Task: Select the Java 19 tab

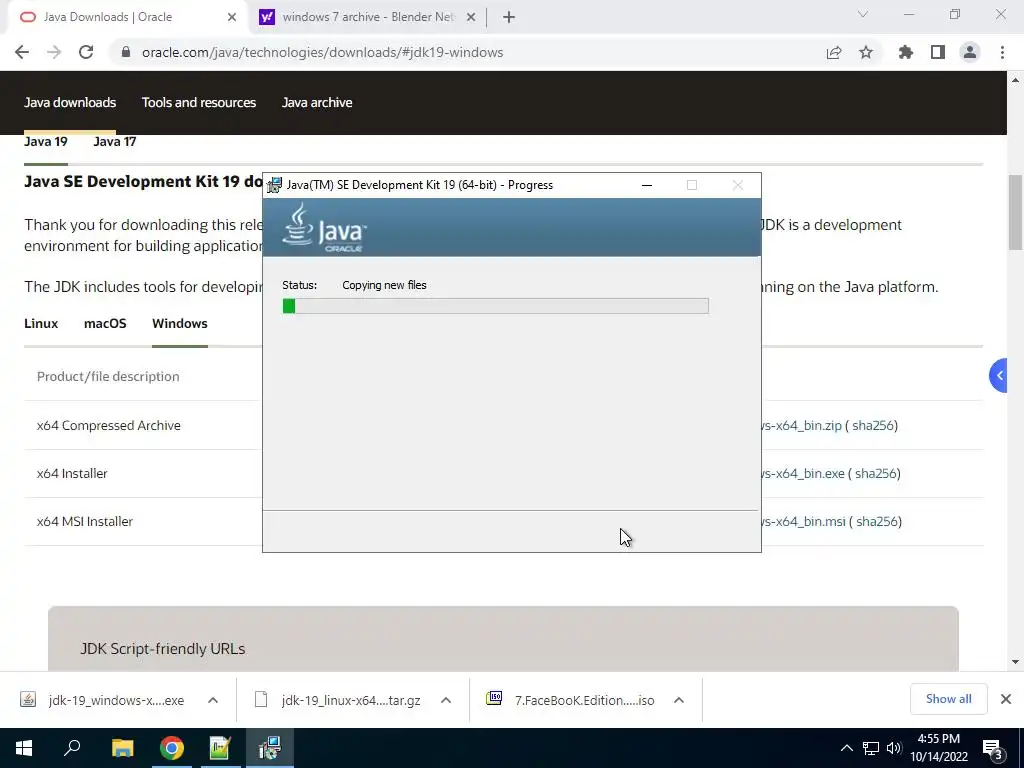Action: point(46,142)
